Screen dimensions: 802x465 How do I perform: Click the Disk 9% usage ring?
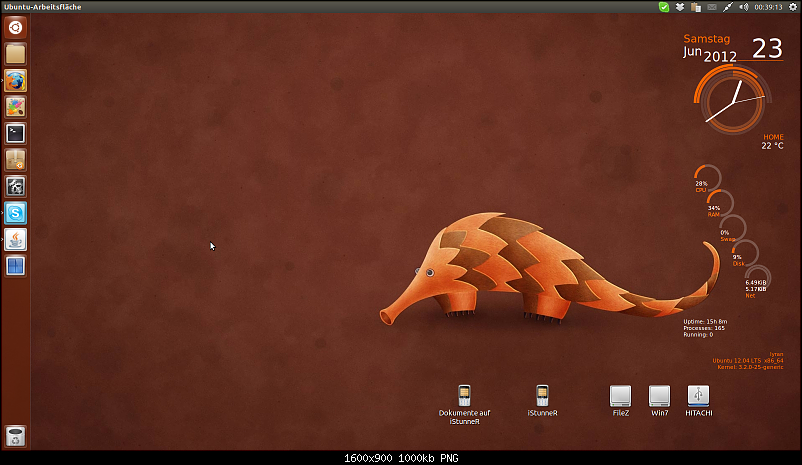(x=745, y=253)
